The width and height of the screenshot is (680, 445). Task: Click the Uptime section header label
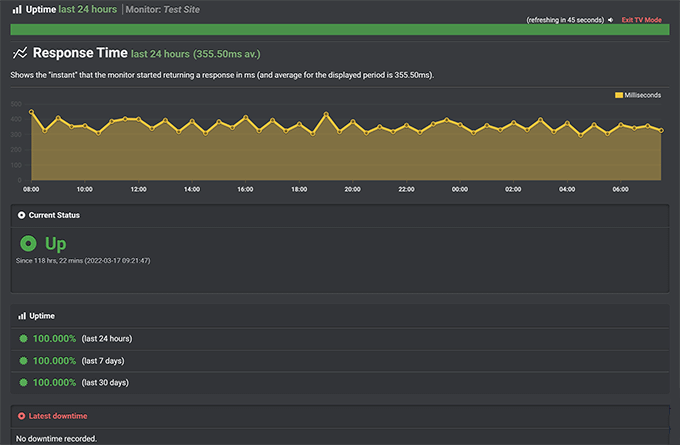43,316
